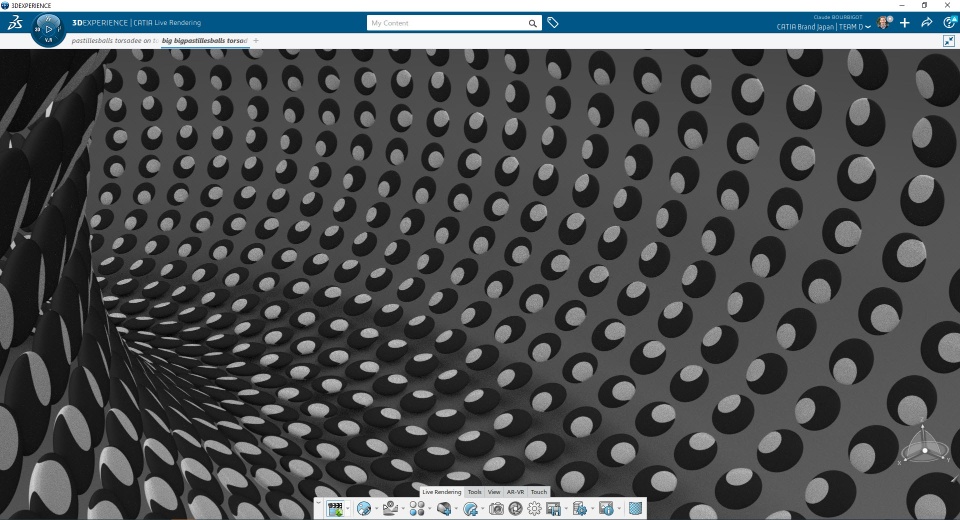960x520 pixels.
Task: Click the image information icon
Action: 606,508
